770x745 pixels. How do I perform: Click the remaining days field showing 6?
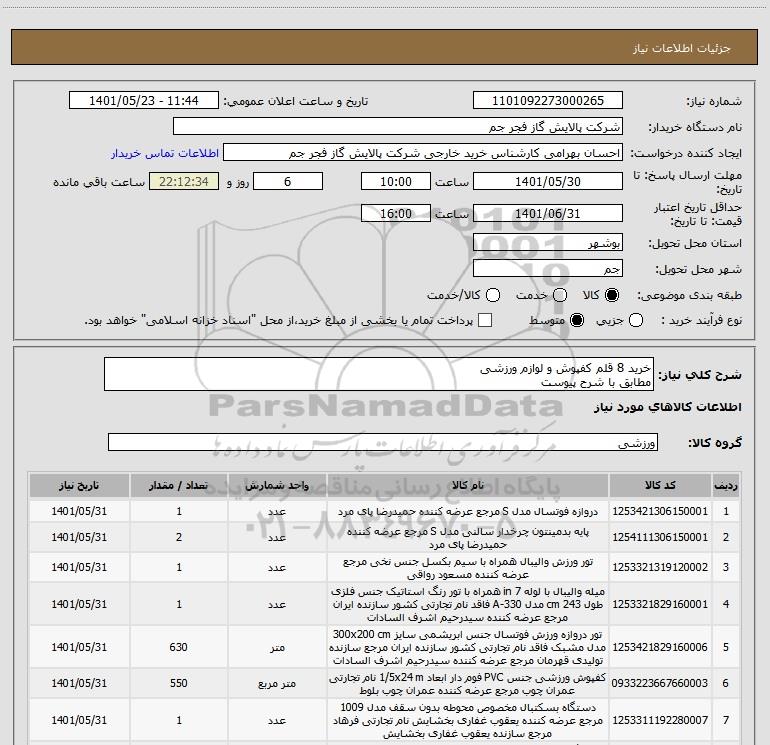(x=288, y=181)
